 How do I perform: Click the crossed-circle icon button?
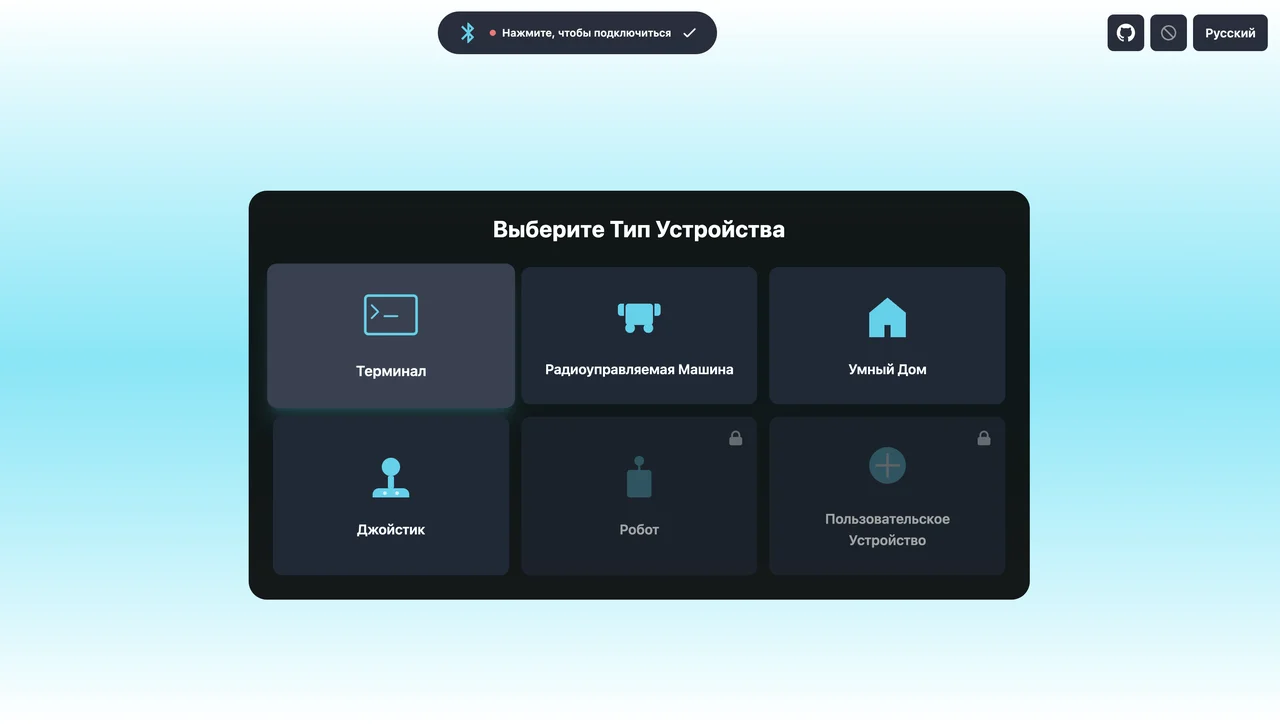coord(1168,33)
